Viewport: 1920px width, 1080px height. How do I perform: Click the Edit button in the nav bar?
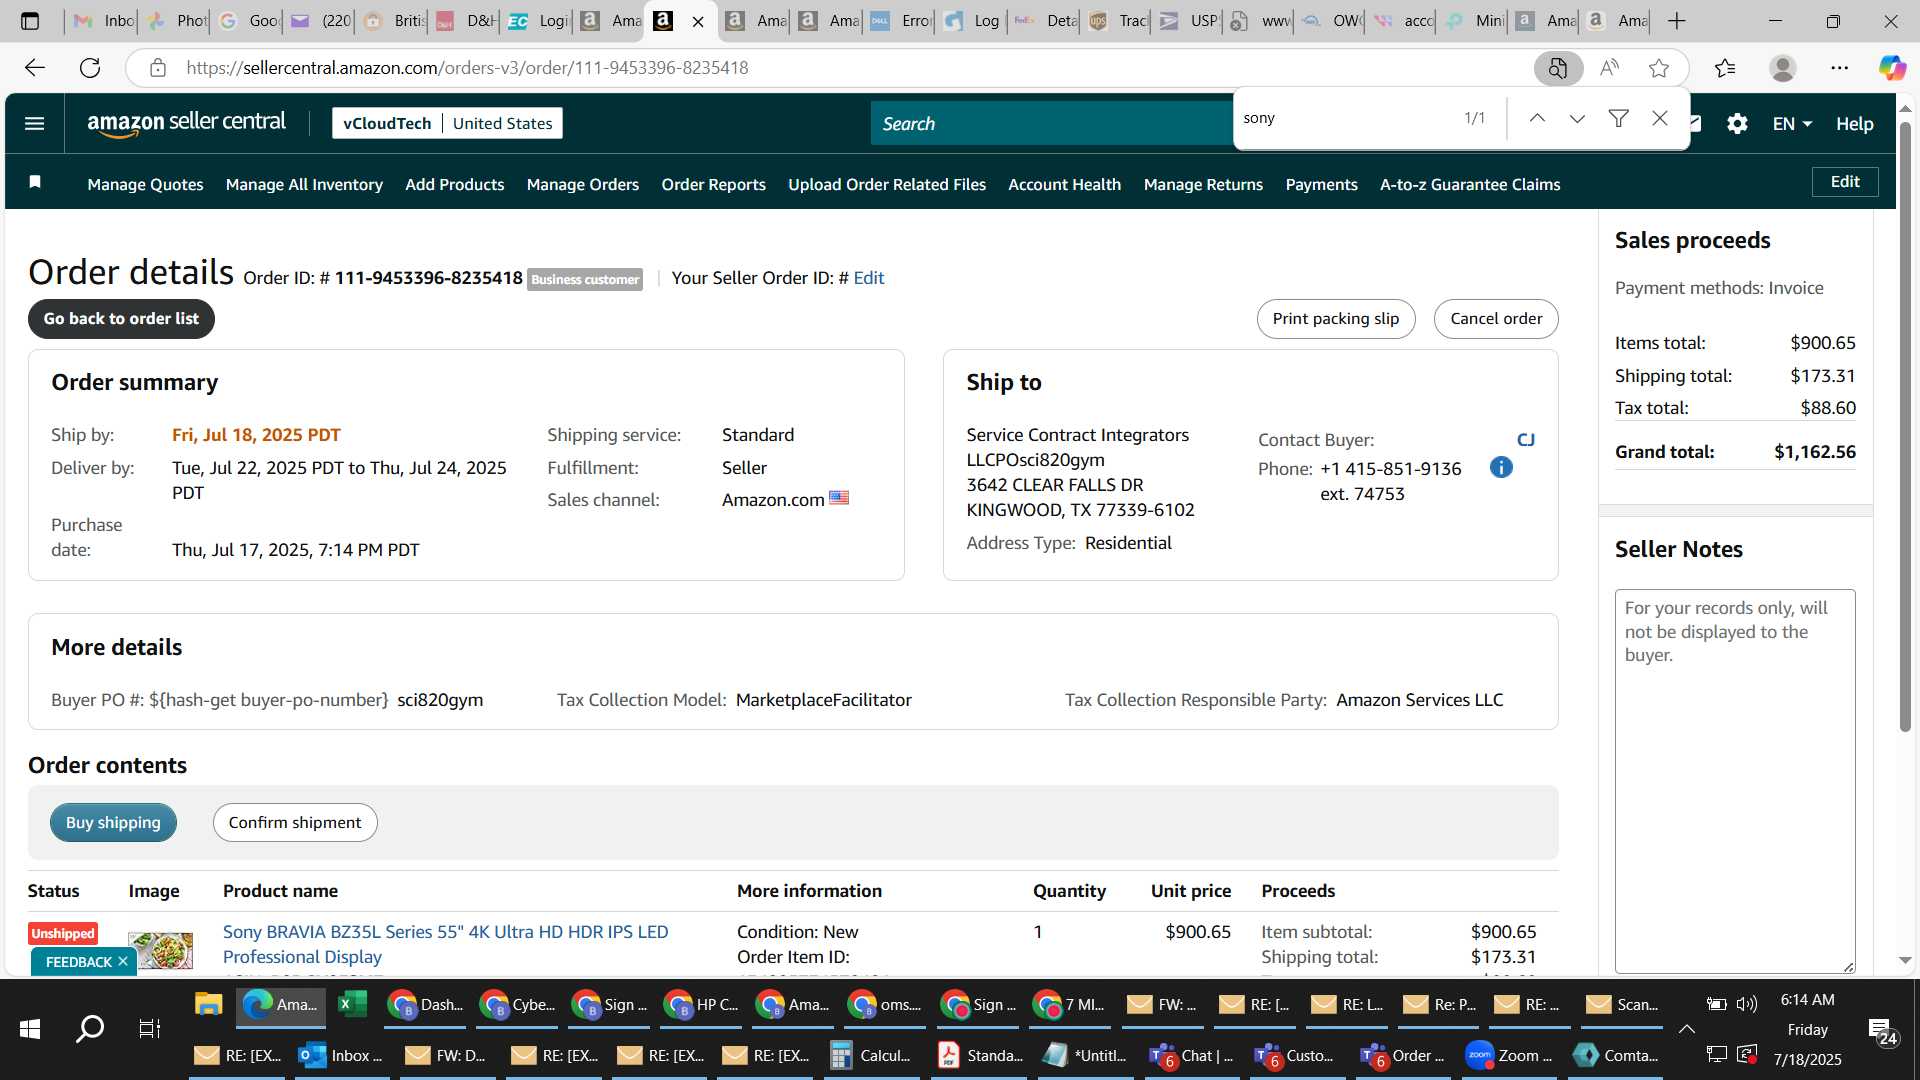pos(1845,182)
